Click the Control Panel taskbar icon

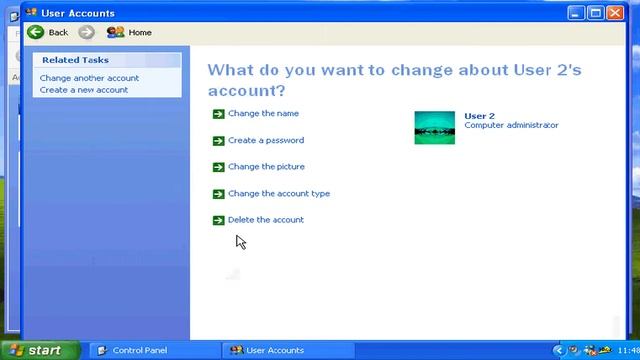coord(102,350)
